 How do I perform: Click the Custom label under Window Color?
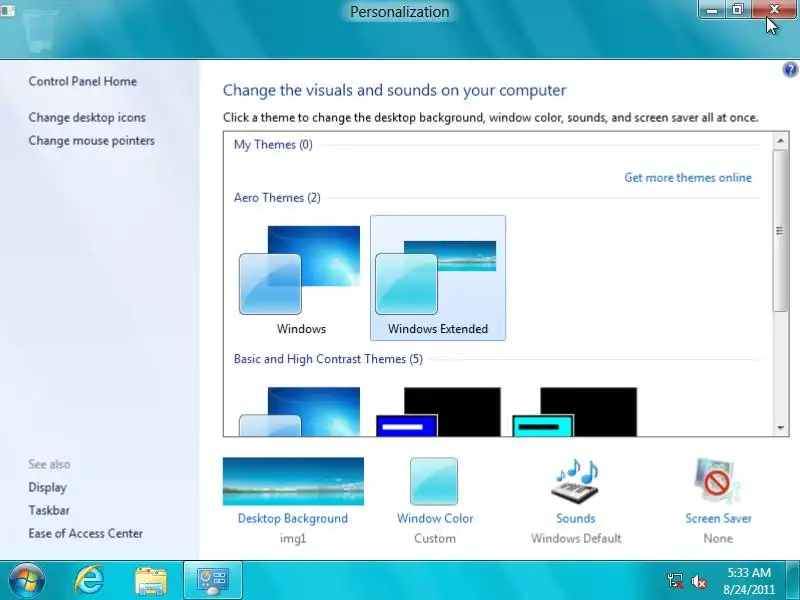click(435, 538)
